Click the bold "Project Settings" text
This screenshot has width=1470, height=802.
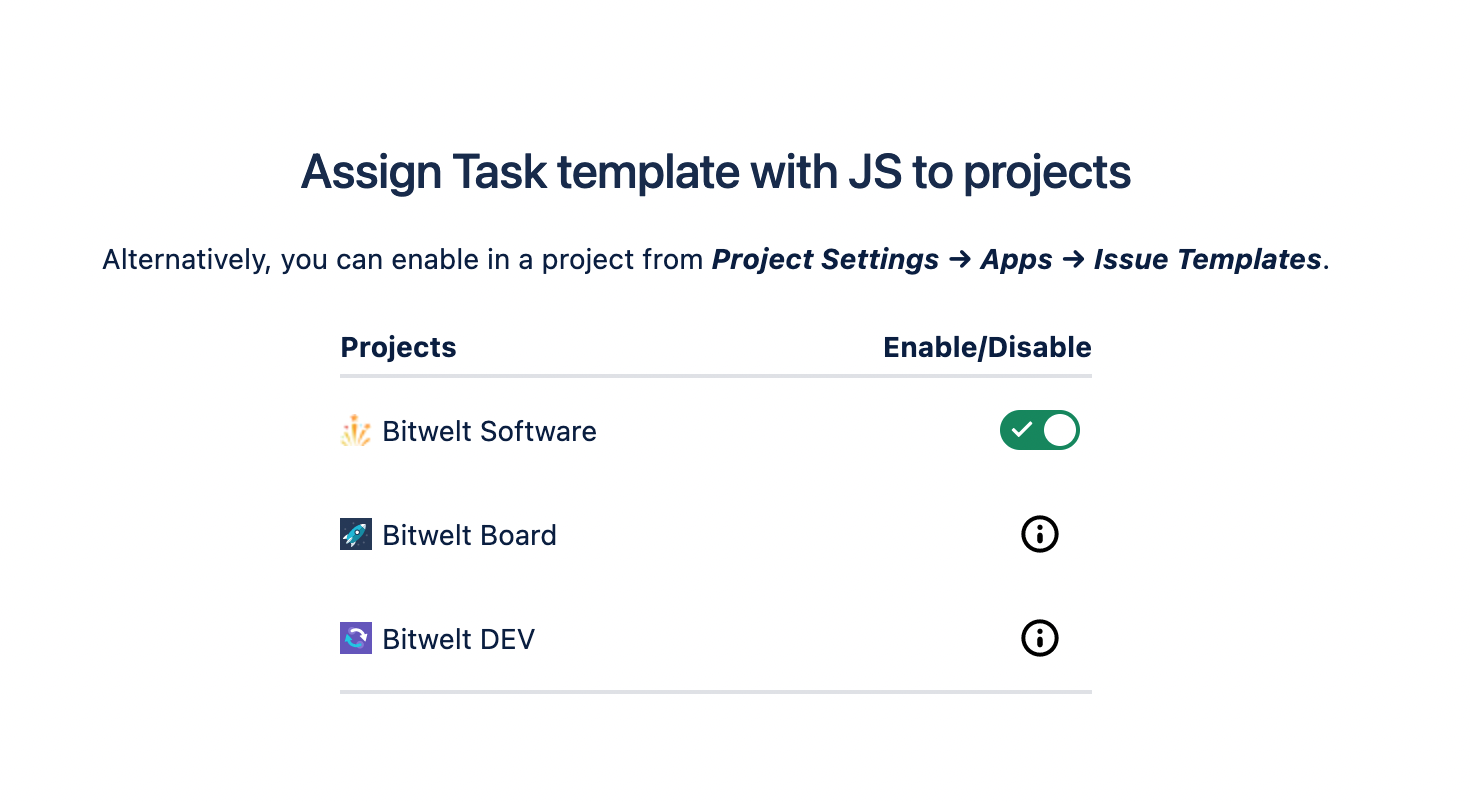[x=825, y=260]
